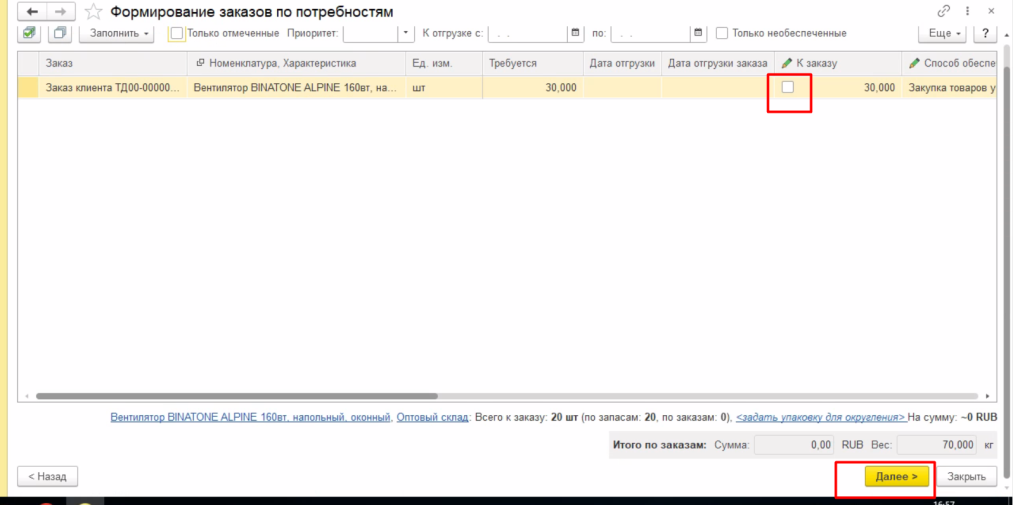1013x505 pixels.
Task: Copy link to form via chain icon
Action: point(943,11)
